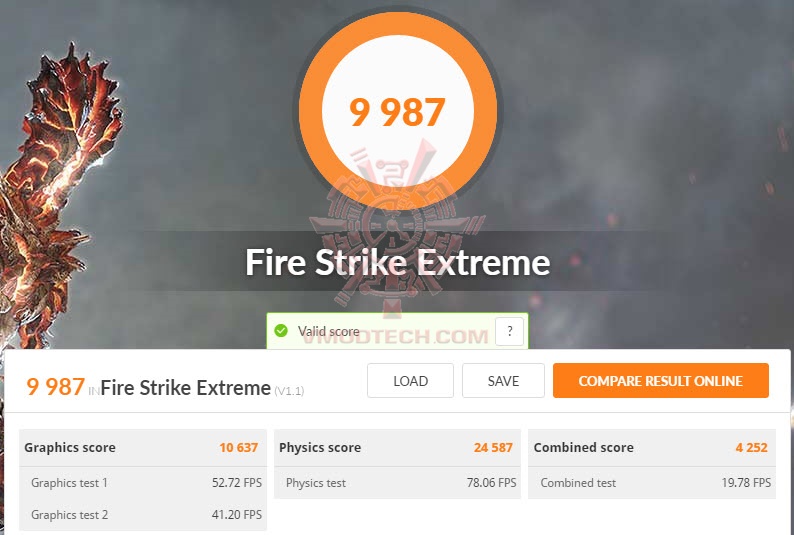This screenshot has height=535, width=794.
Task: Click the Graphics test 1 row
Action: point(143,482)
